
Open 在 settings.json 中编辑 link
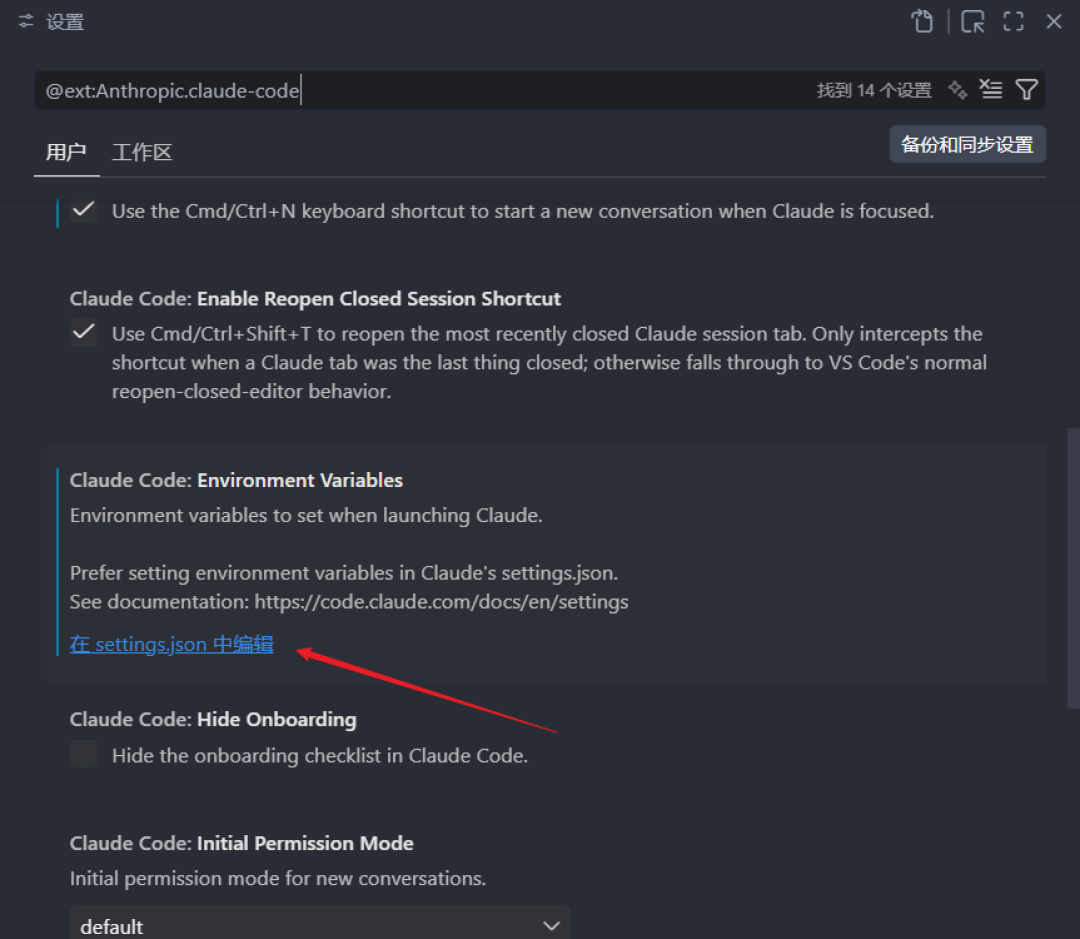click(172, 644)
